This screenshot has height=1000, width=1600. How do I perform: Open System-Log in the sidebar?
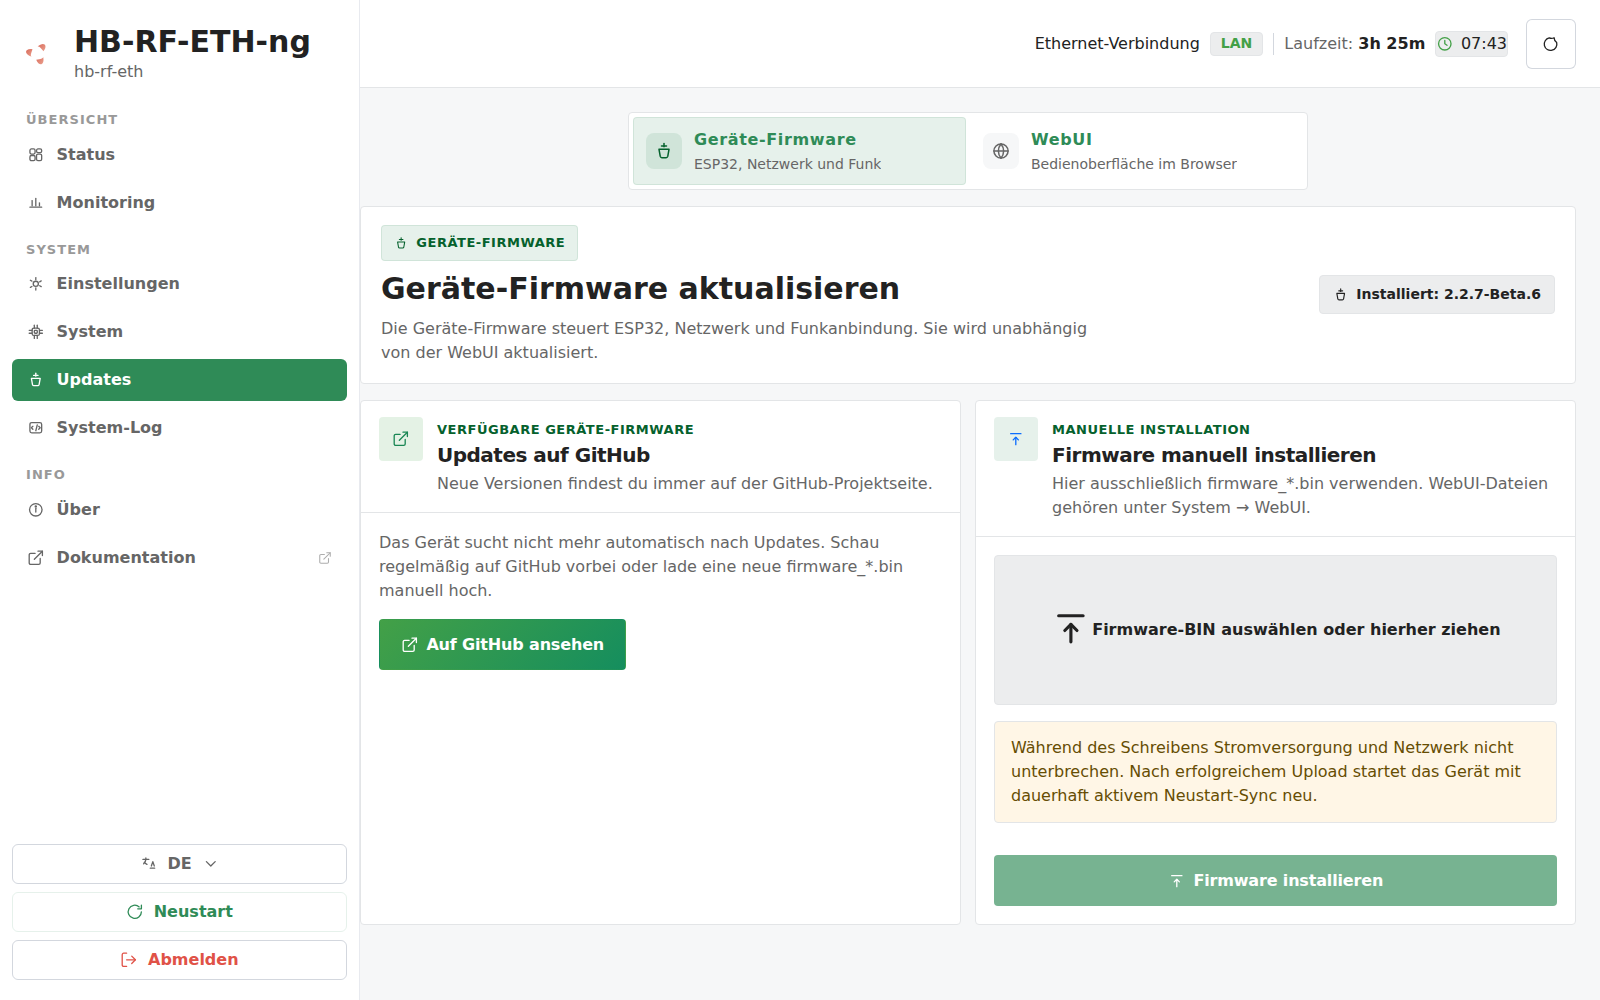point(179,428)
